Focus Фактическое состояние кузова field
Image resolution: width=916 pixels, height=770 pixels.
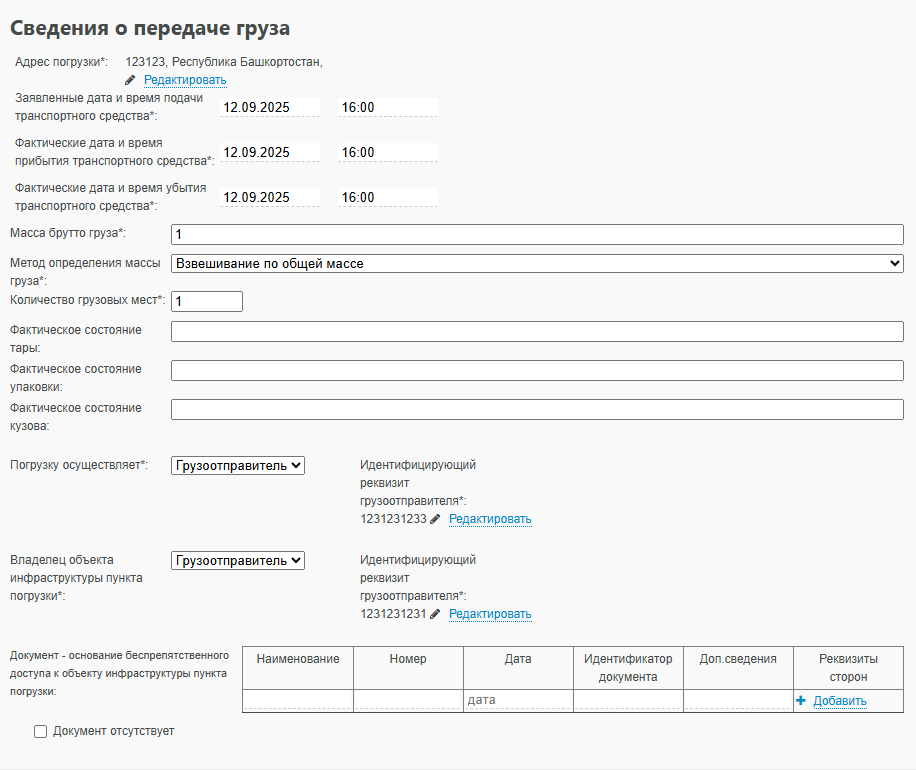point(537,410)
